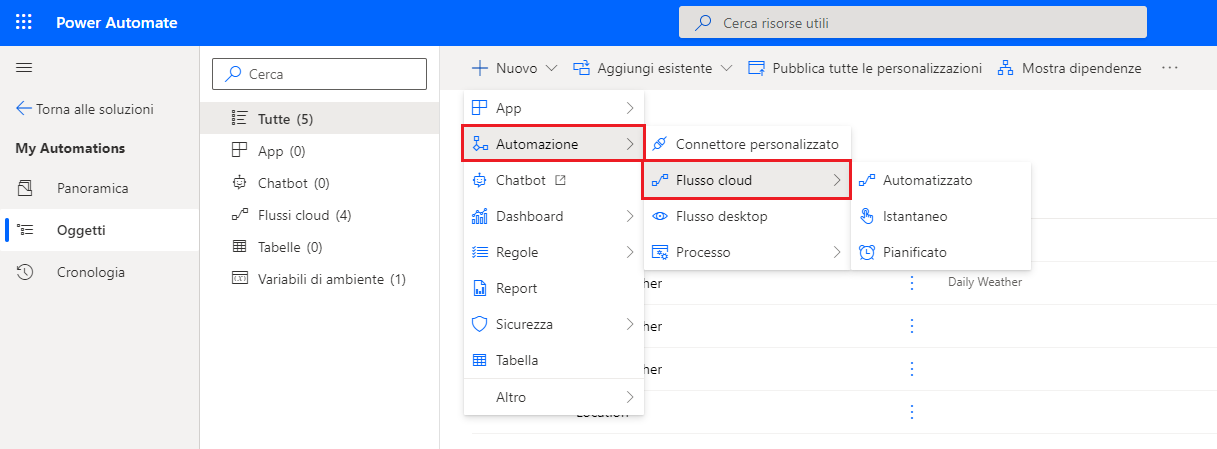
Task: Select Flussi cloud (4) in object list
Action: [304, 215]
